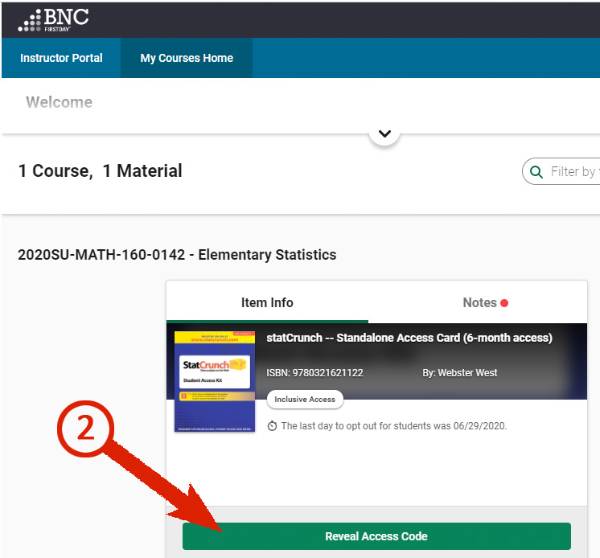Click the opt-out clock icon

[x=272, y=426]
